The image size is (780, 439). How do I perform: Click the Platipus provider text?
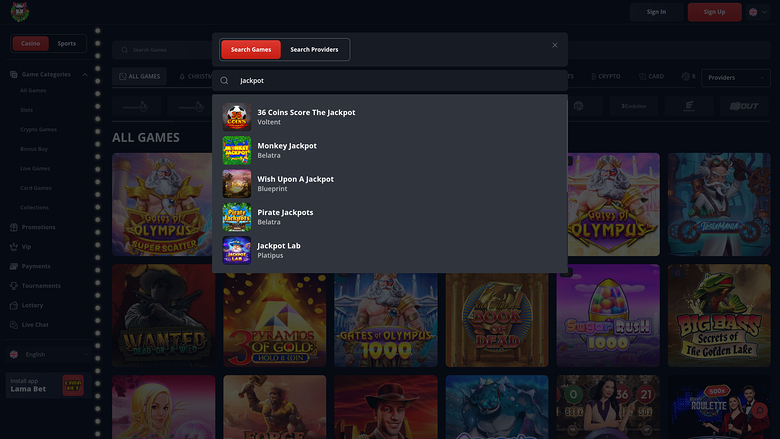point(270,256)
